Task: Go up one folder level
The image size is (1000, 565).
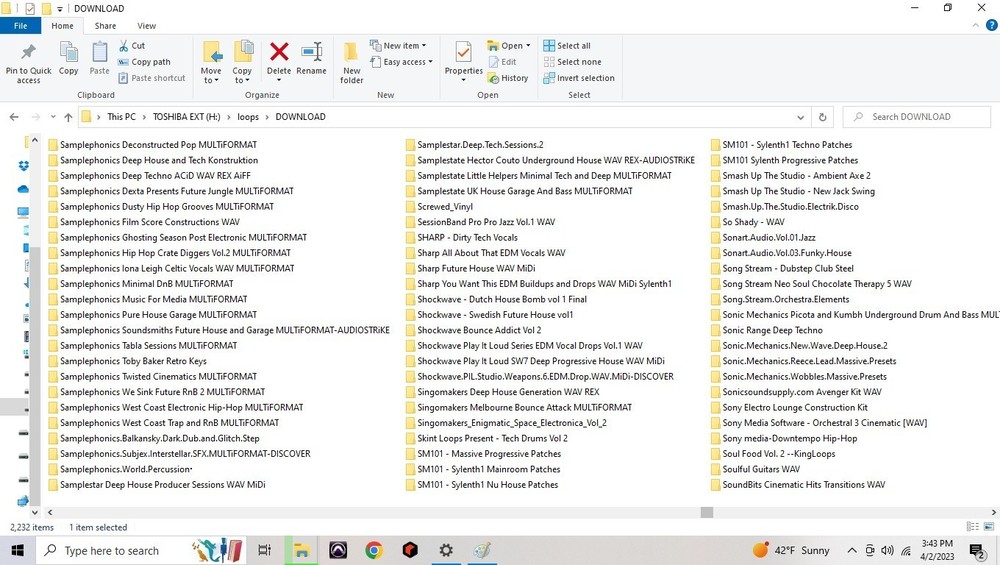Action: tap(68, 117)
